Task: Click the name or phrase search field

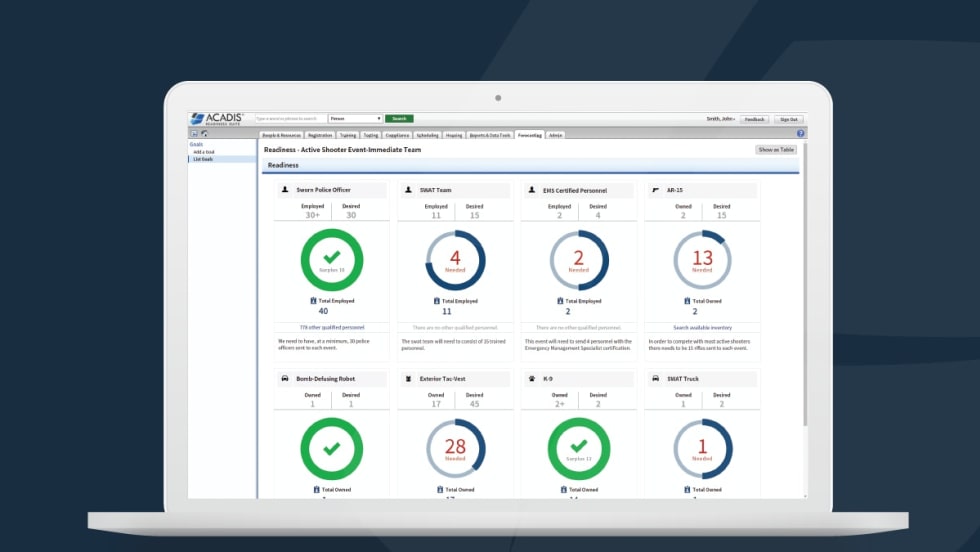Action: coord(291,118)
